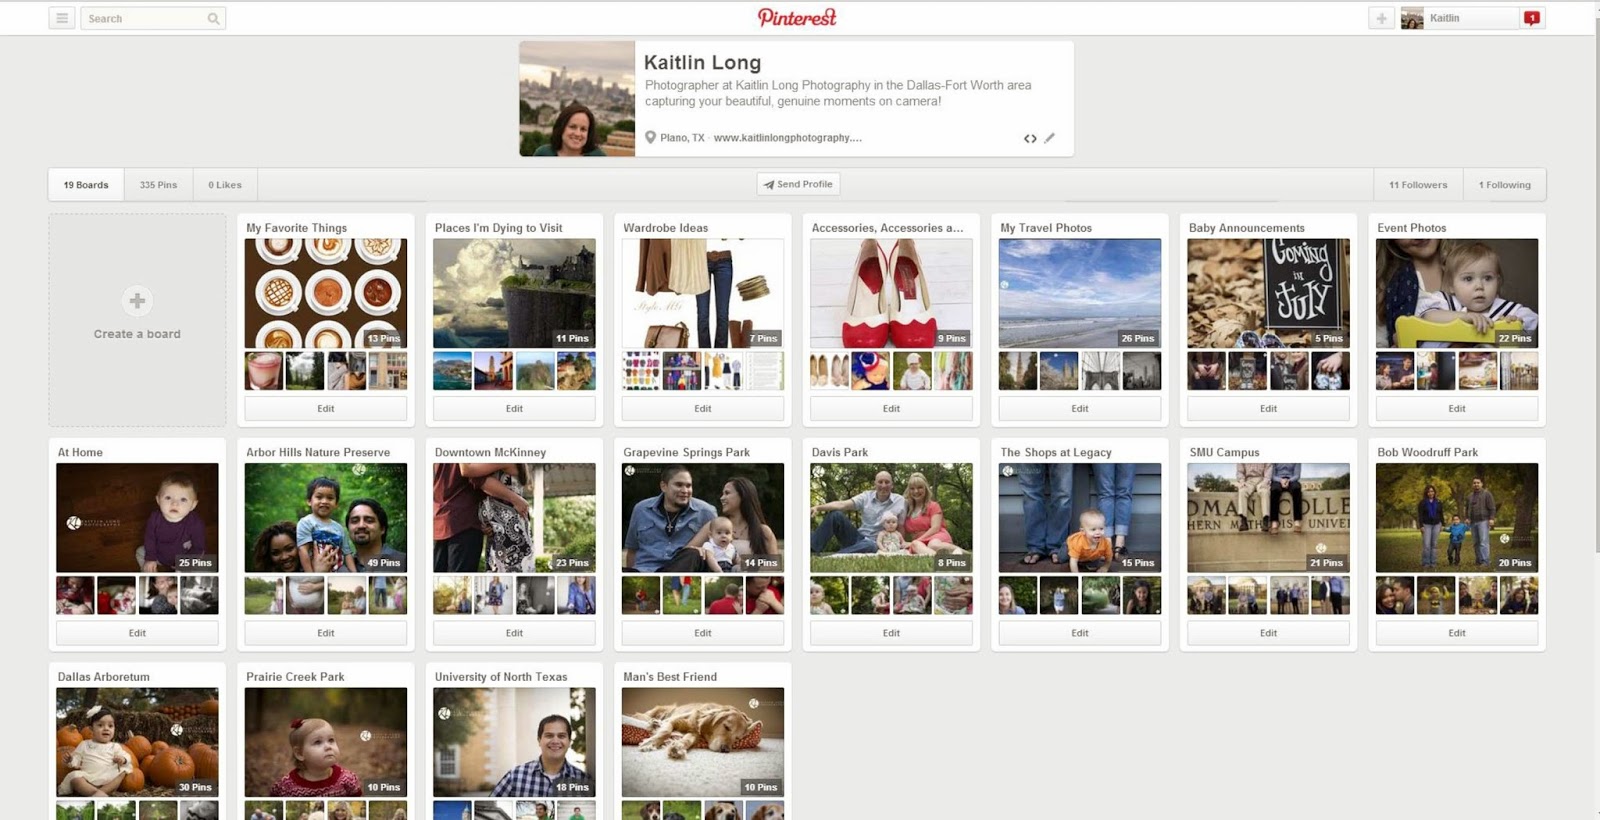View the 11 Followers tab
1600x820 pixels.
point(1418,185)
